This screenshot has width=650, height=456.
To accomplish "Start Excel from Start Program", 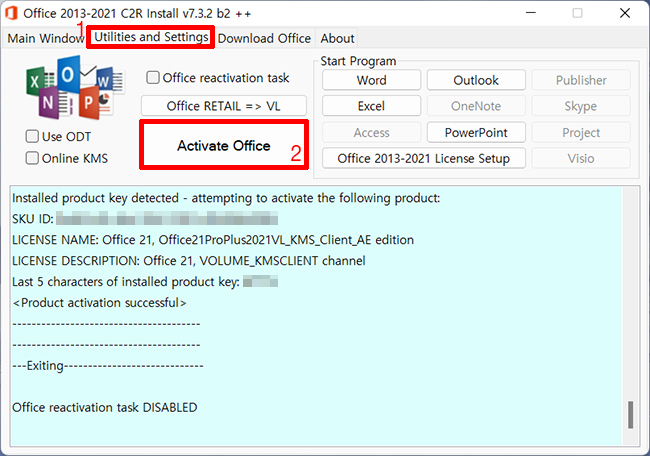I will (x=371, y=106).
